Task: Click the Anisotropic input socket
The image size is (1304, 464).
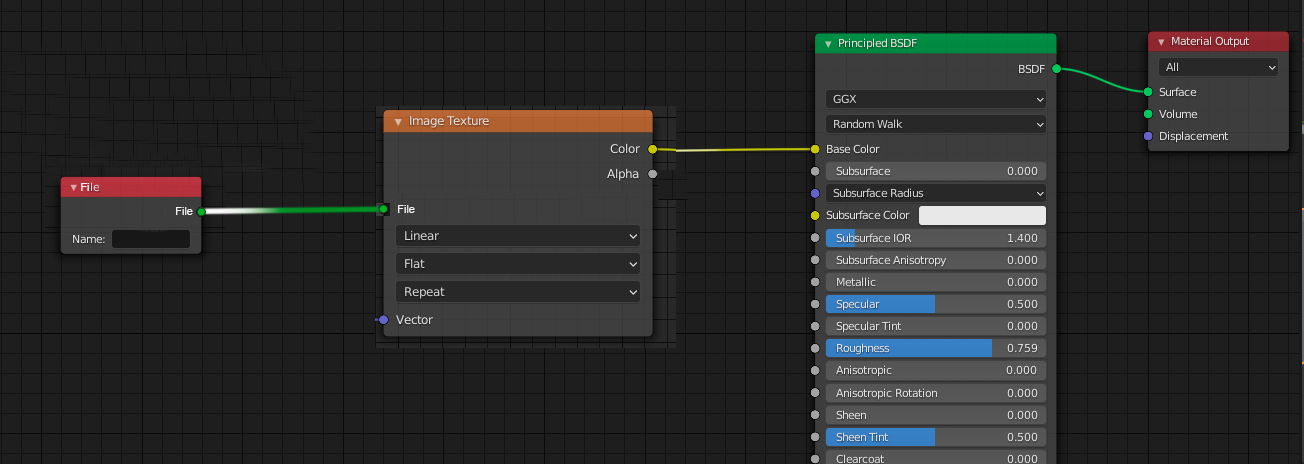Action: (x=815, y=370)
